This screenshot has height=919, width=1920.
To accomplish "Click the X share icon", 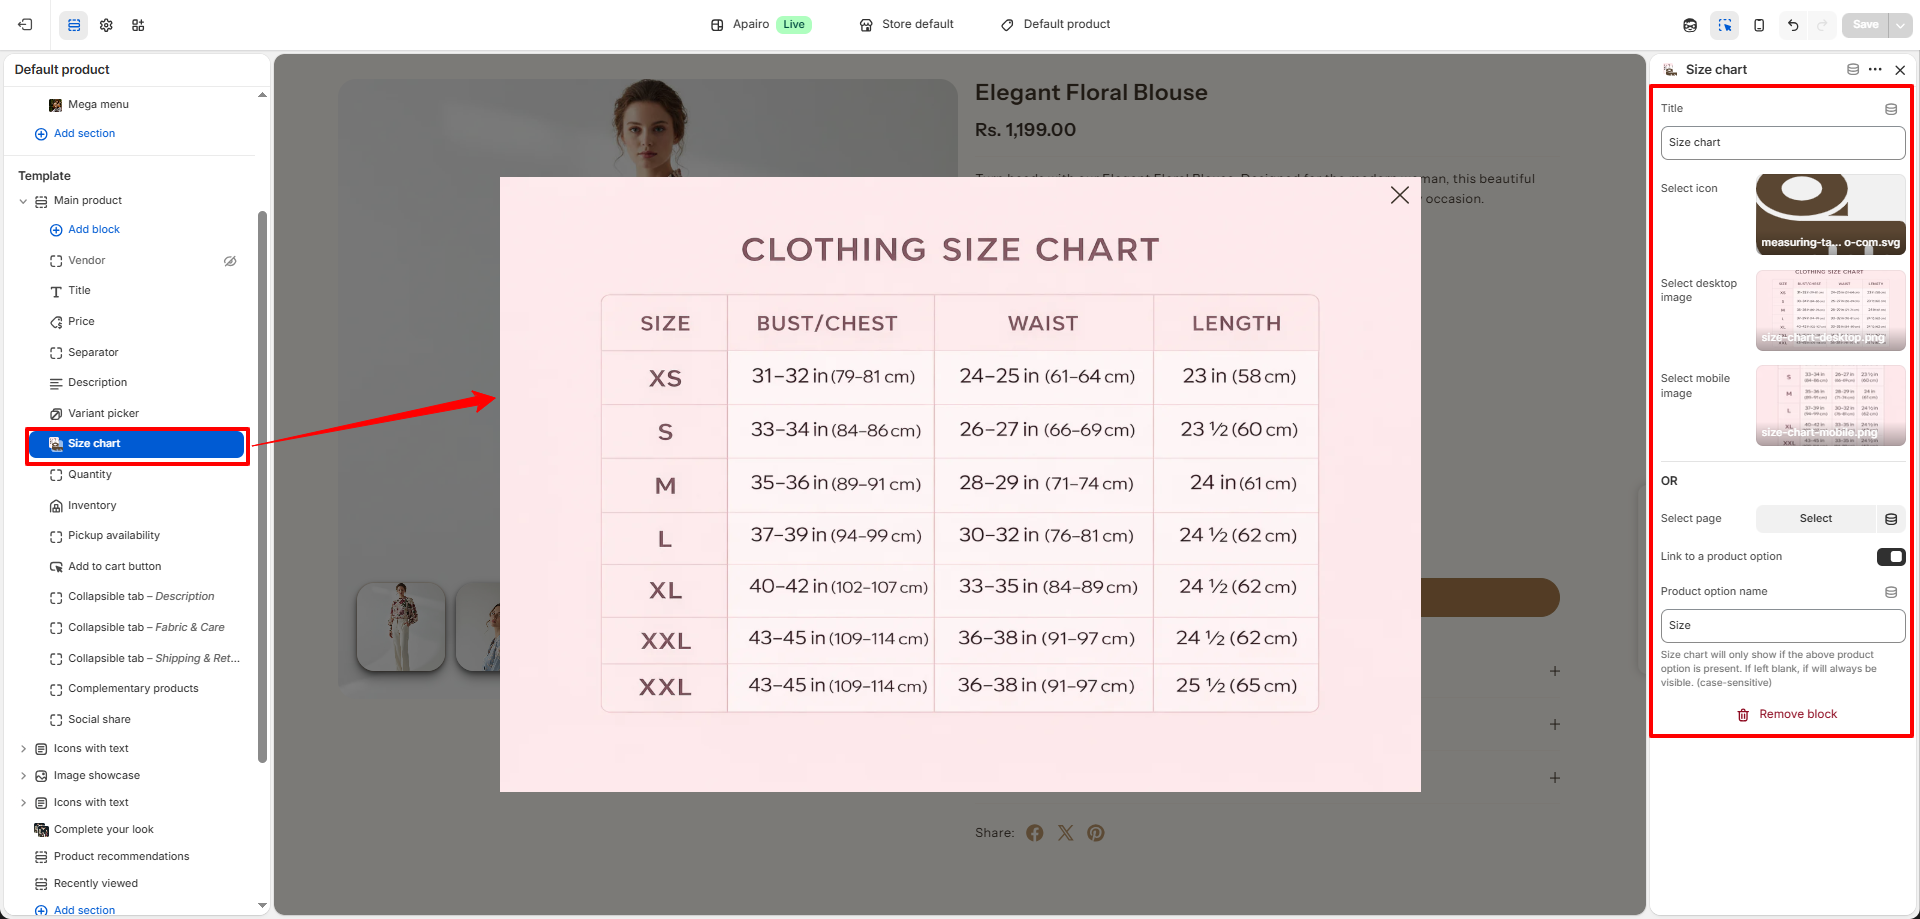I will pos(1066,833).
